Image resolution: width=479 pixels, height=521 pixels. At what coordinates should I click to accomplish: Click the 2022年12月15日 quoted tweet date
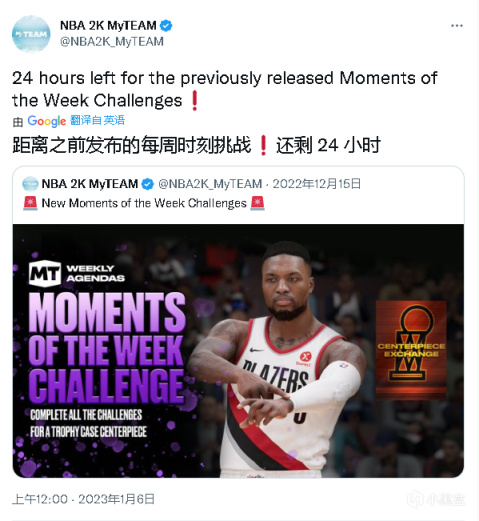point(317,184)
